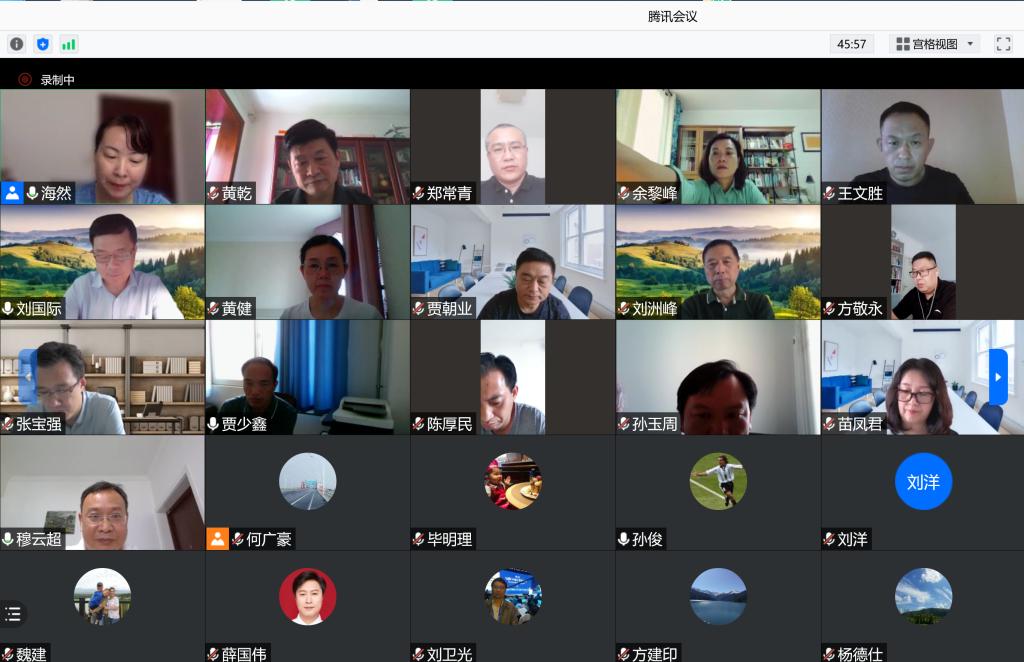Click the 刘国际 name label
1024x662 pixels.
coord(39,308)
